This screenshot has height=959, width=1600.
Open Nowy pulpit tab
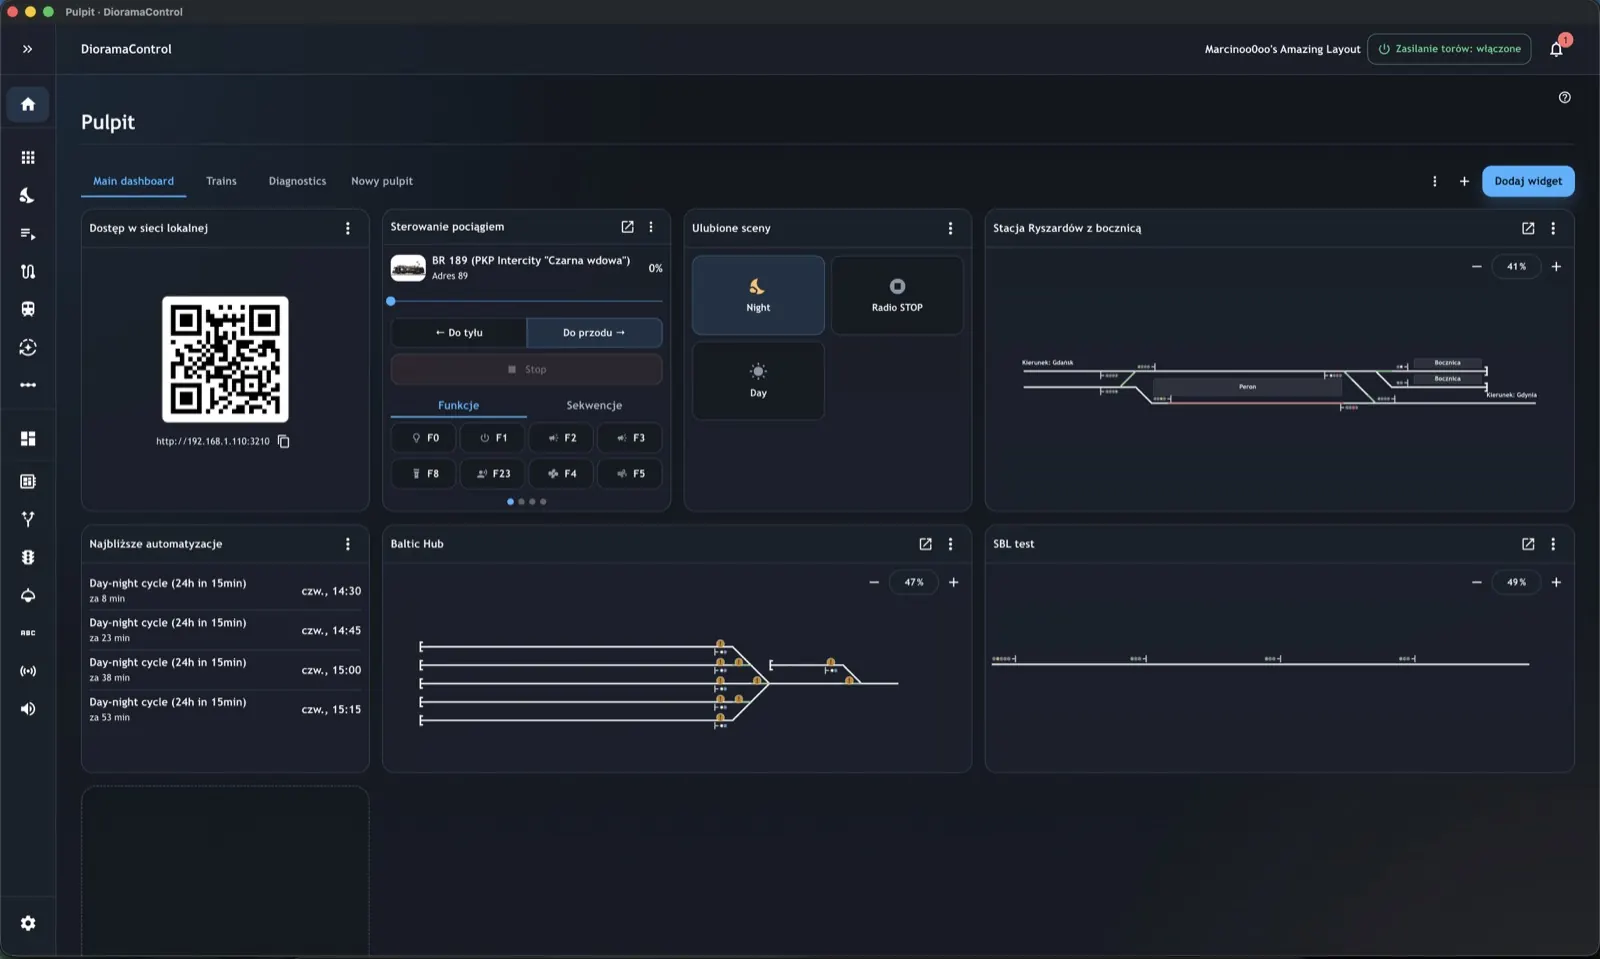tap(382, 181)
